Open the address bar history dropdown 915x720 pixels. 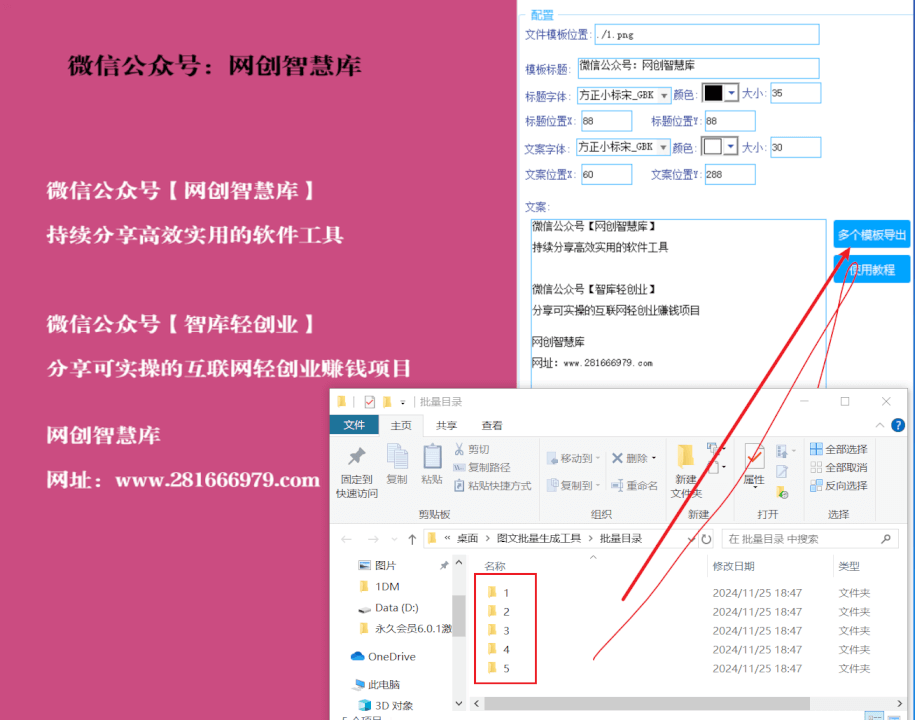tap(691, 539)
